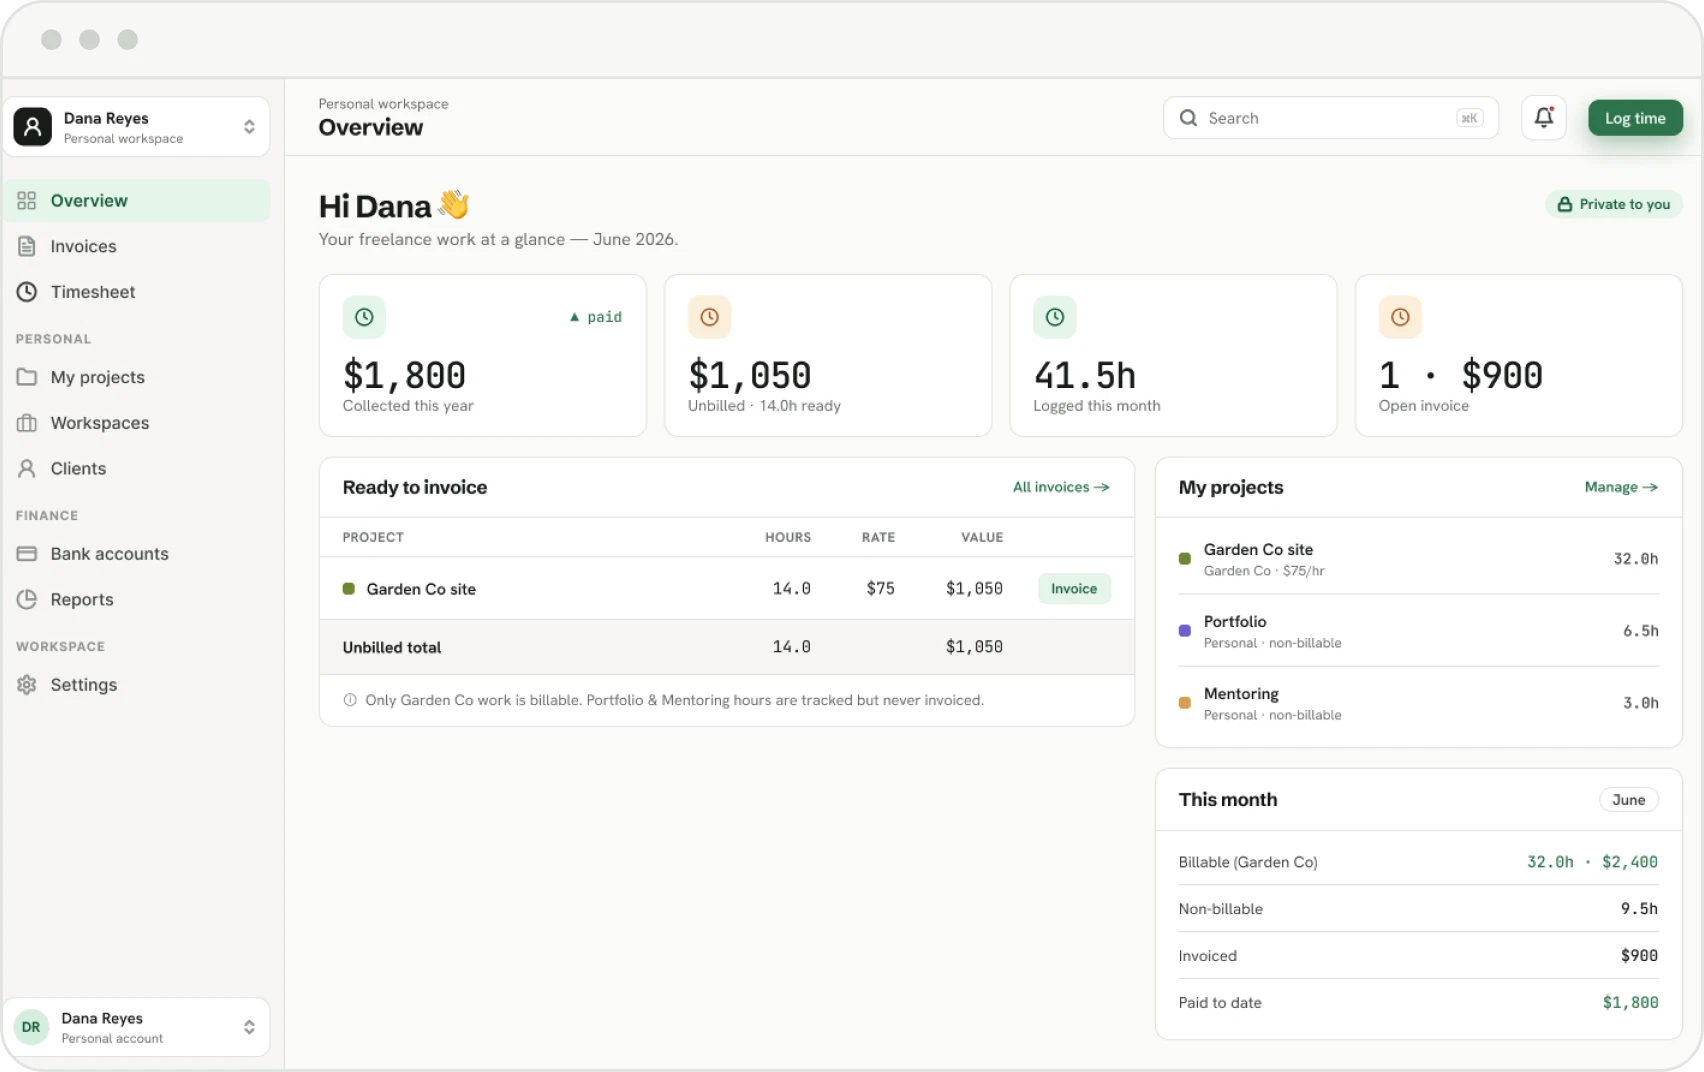The image size is (1704, 1072).
Task: Click orange dot beside Mentoring project
Action: pyautogui.click(x=1185, y=703)
